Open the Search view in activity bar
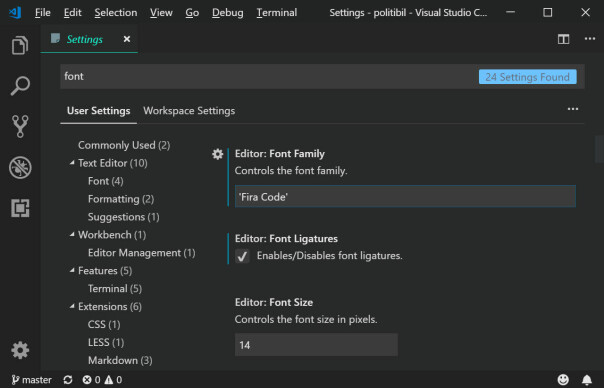 click(20, 86)
